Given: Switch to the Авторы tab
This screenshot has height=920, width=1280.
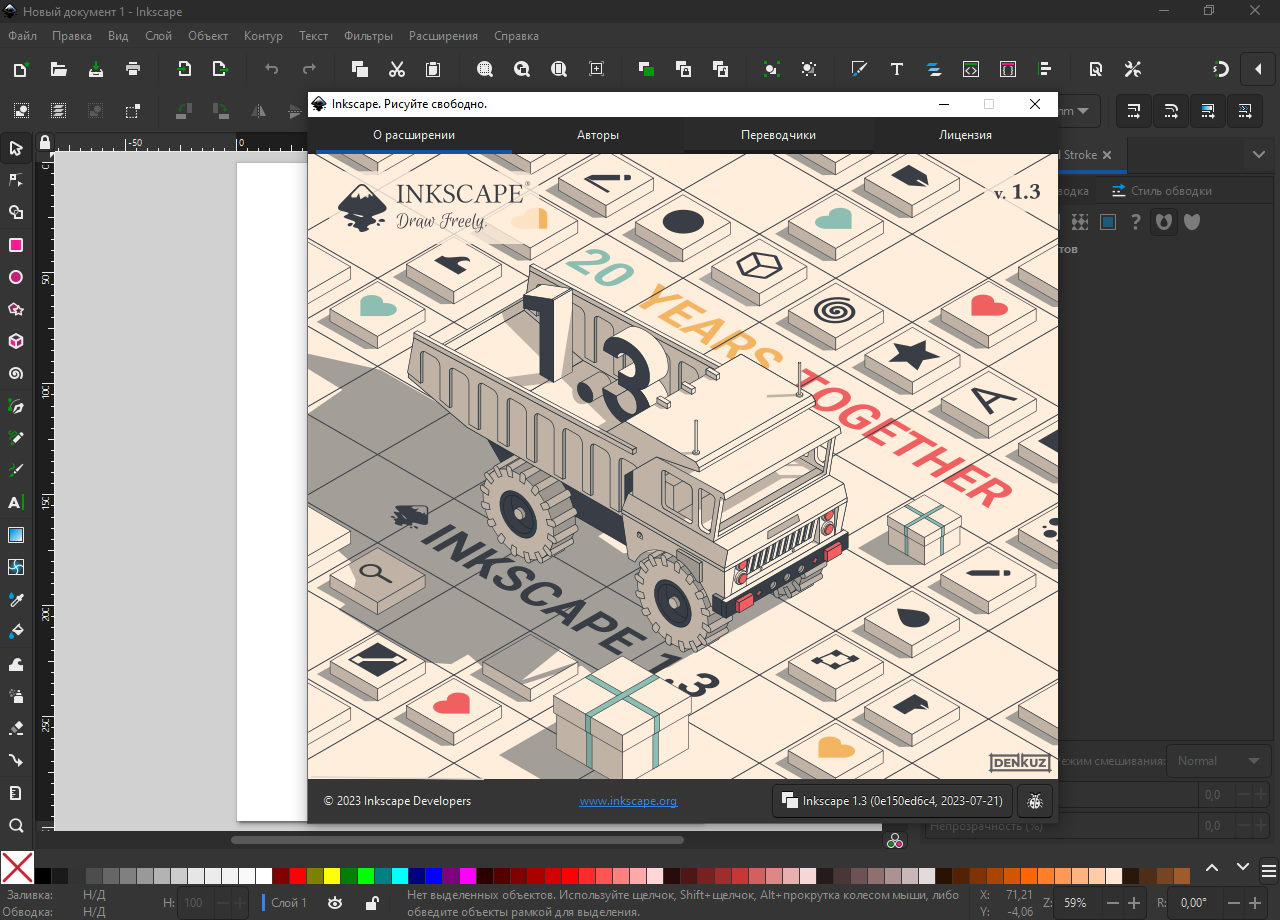Looking at the screenshot, I should pos(598,135).
